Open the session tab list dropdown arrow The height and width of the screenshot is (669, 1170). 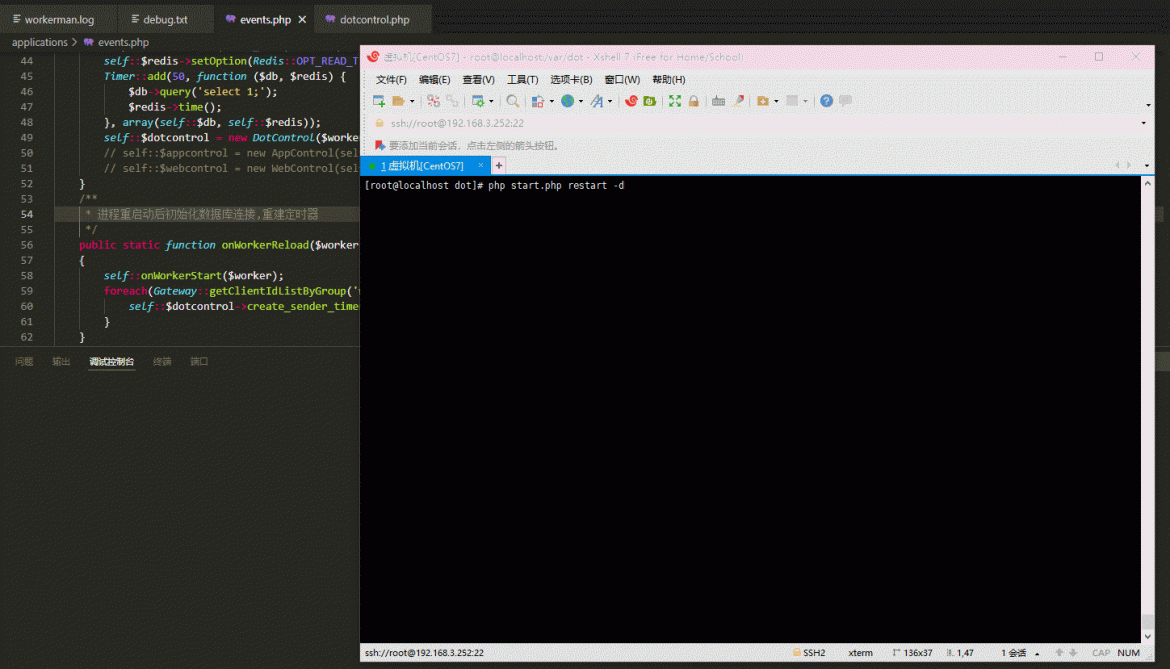click(x=1146, y=166)
